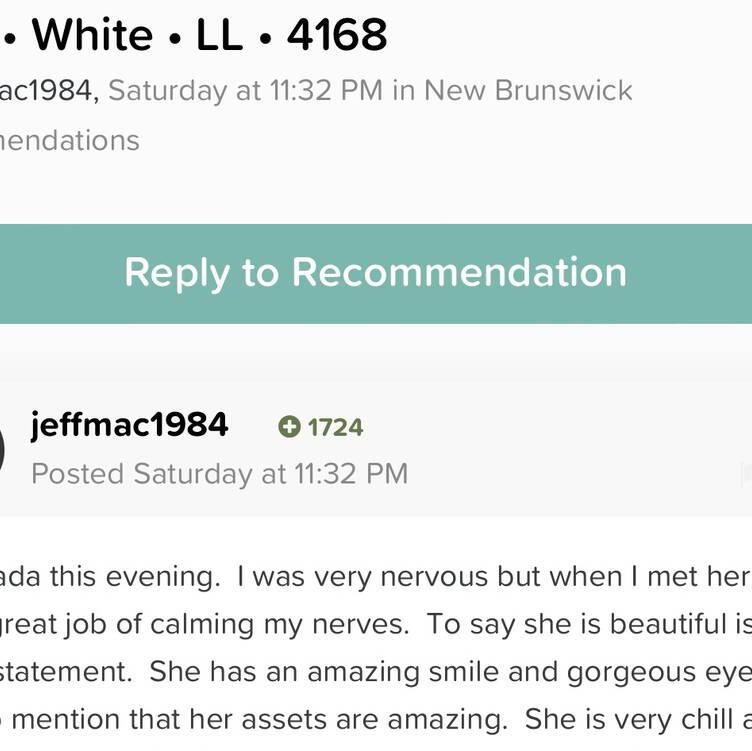Click the faint icon at the post header's right edge

747,474
